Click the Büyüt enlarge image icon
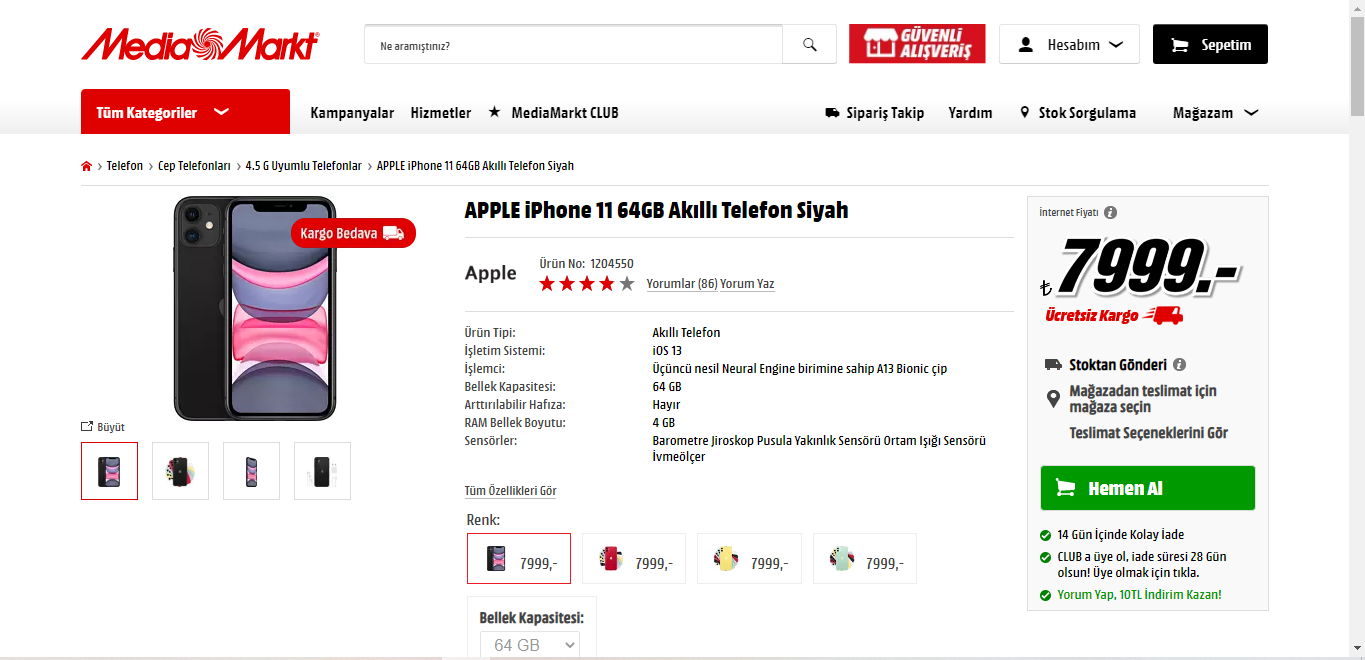Viewport: 1365px width, 660px height. tap(87, 427)
